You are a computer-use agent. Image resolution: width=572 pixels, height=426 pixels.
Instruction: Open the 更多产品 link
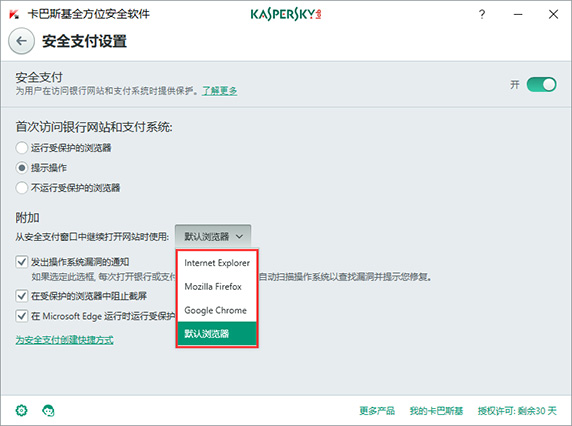tap(377, 411)
